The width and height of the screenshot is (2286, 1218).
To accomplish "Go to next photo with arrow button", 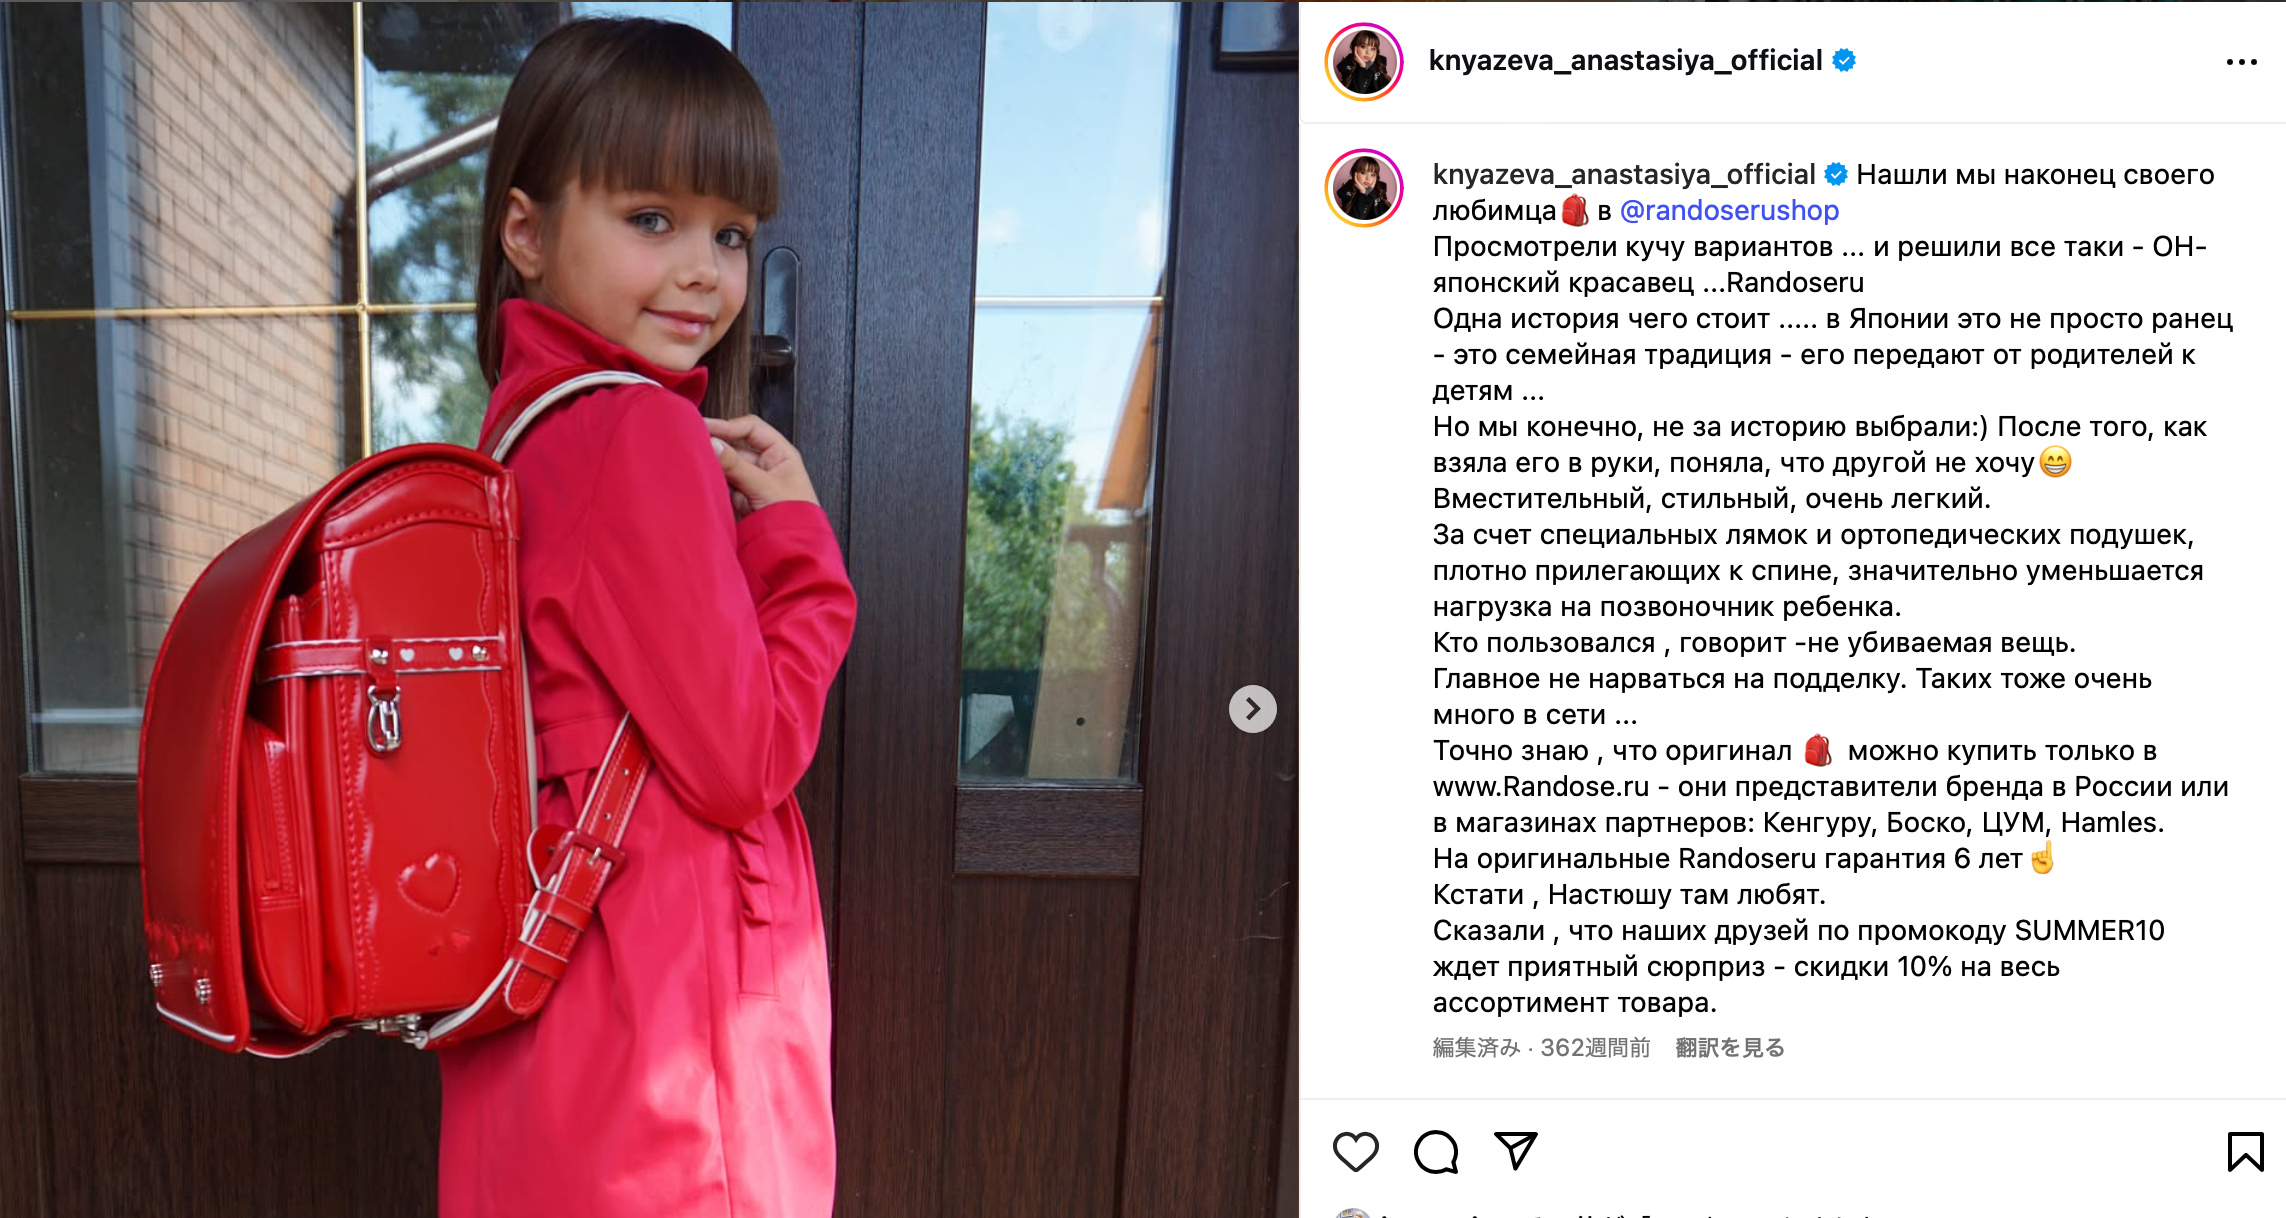I will point(1252,709).
